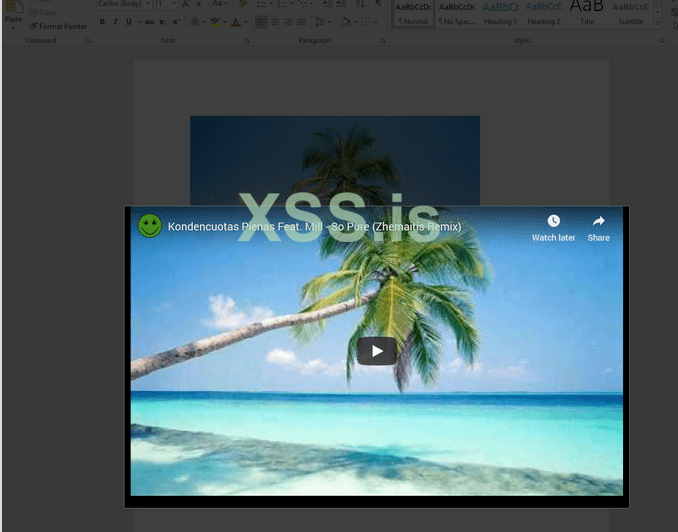Play the YouTube video
Screen dimensions: 678x532
377,351
